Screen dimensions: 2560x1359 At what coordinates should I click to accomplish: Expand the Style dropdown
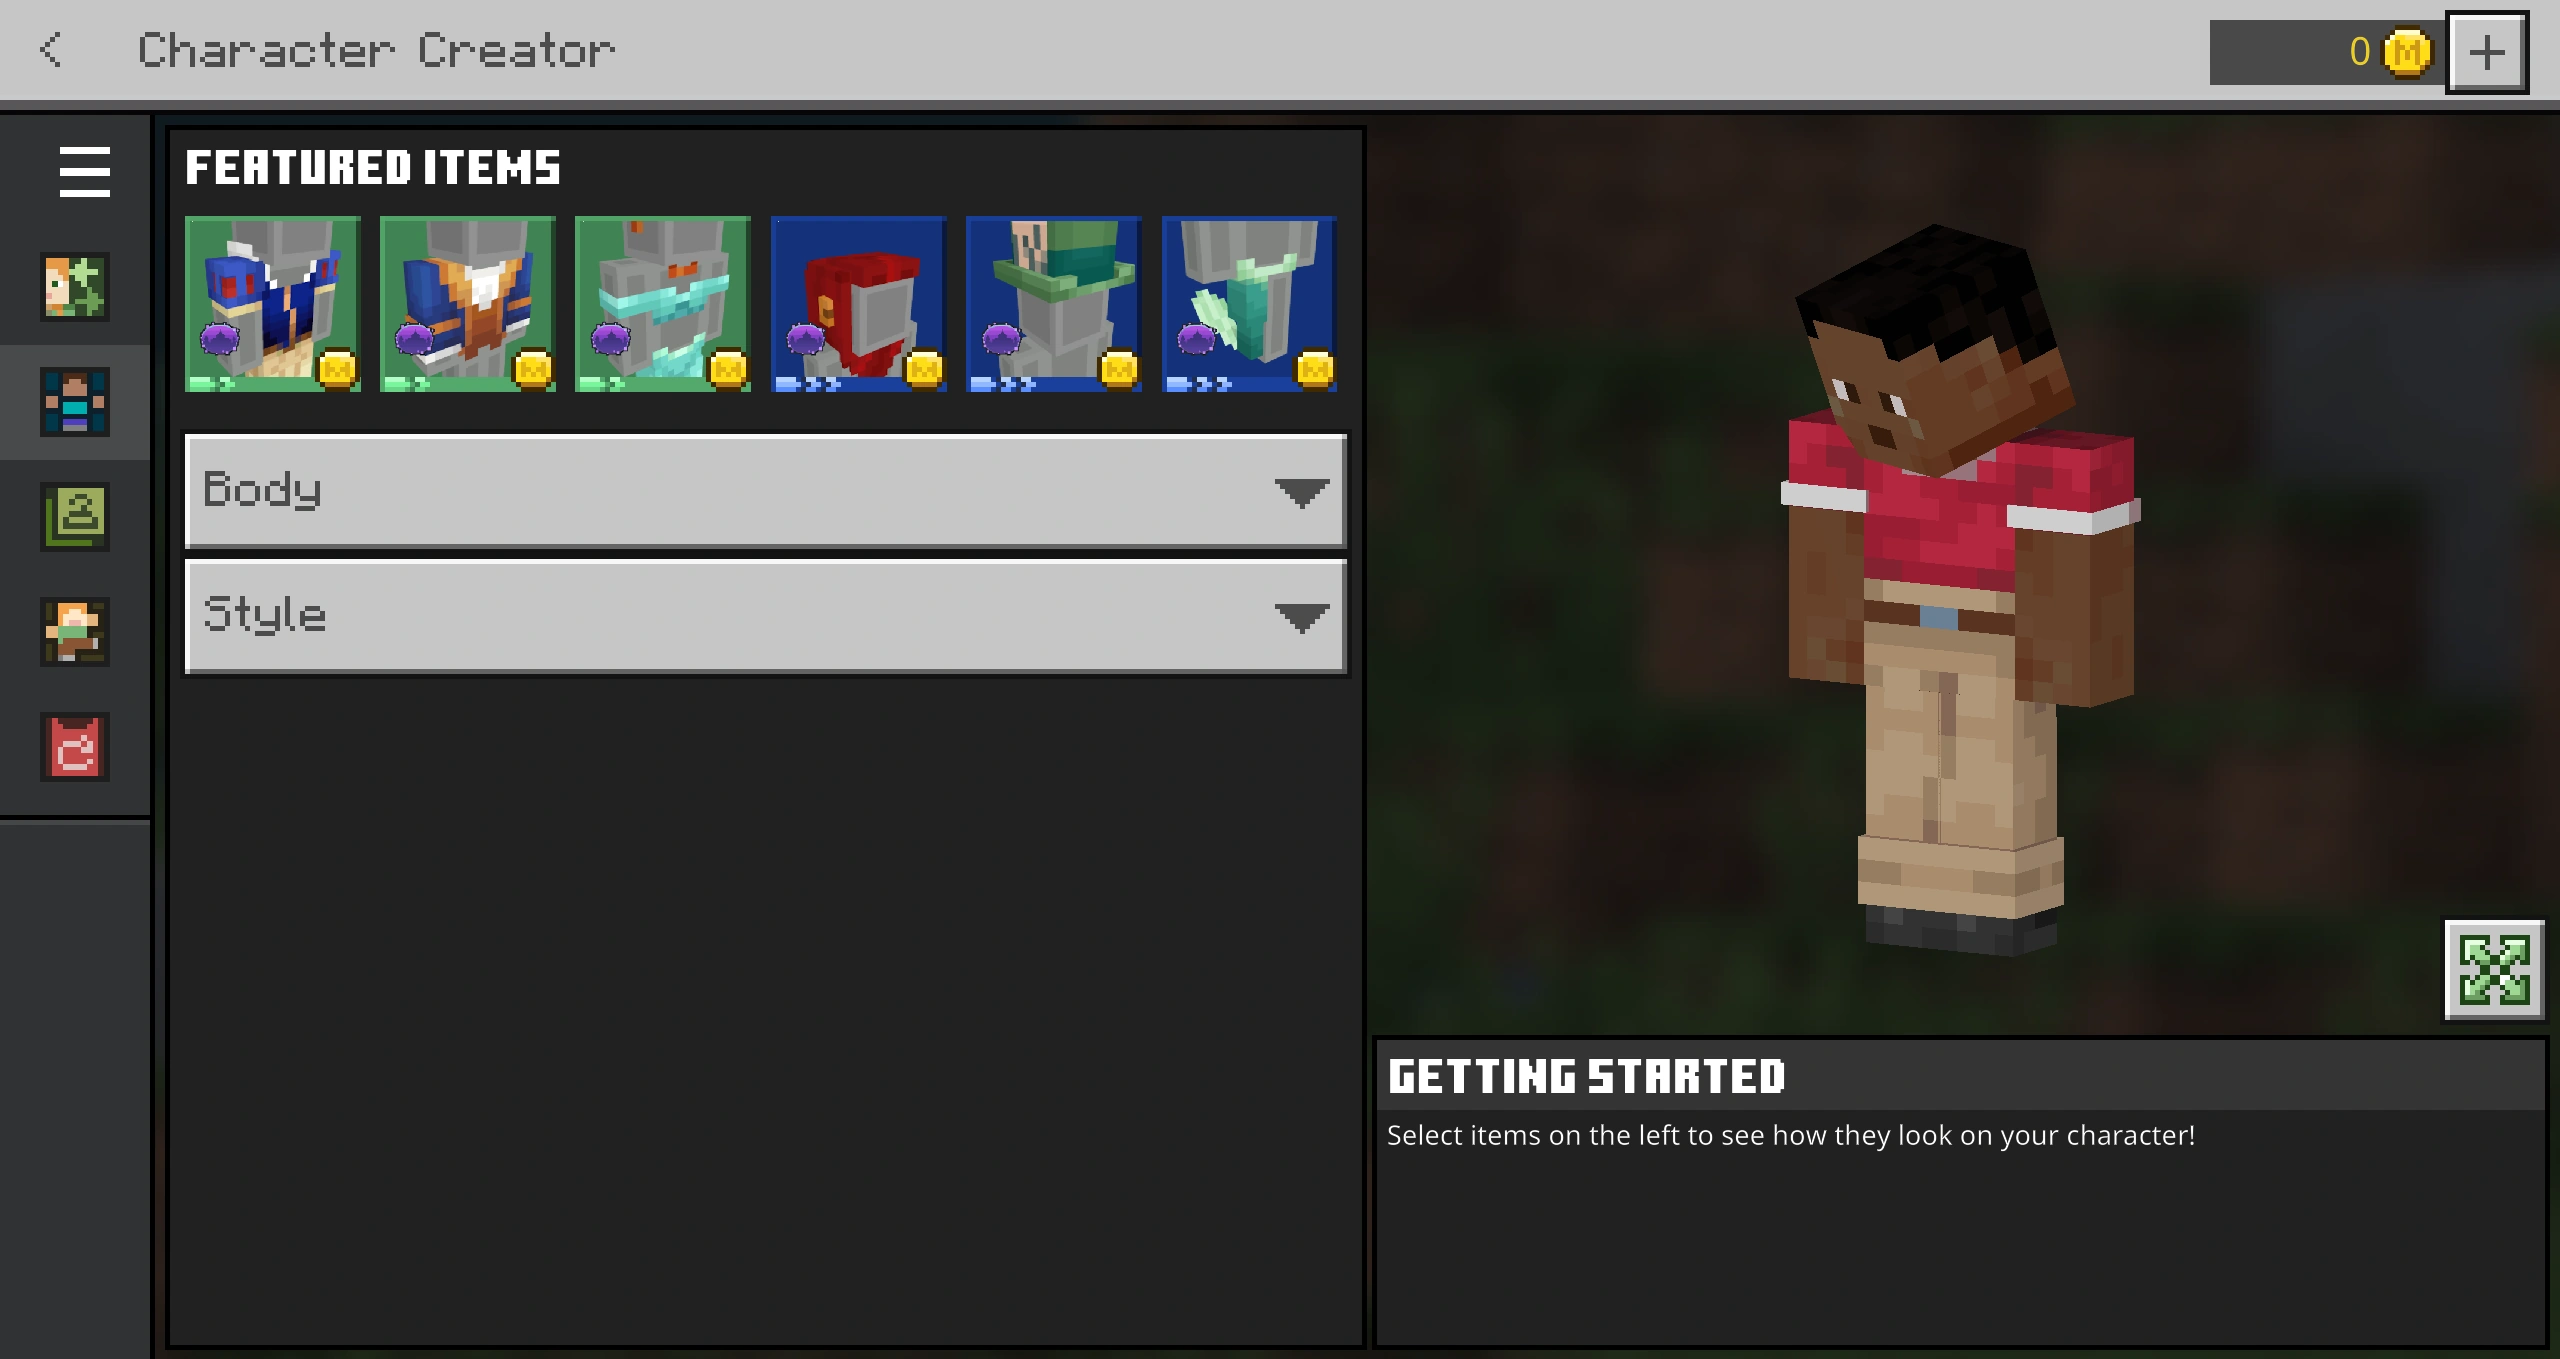(700, 615)
